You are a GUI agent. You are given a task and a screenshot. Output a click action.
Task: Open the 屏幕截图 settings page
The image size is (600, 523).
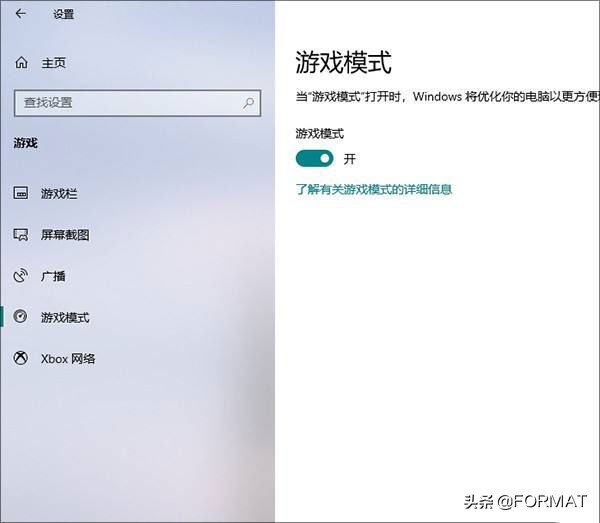pyautogui.click(x=65, y=235)
